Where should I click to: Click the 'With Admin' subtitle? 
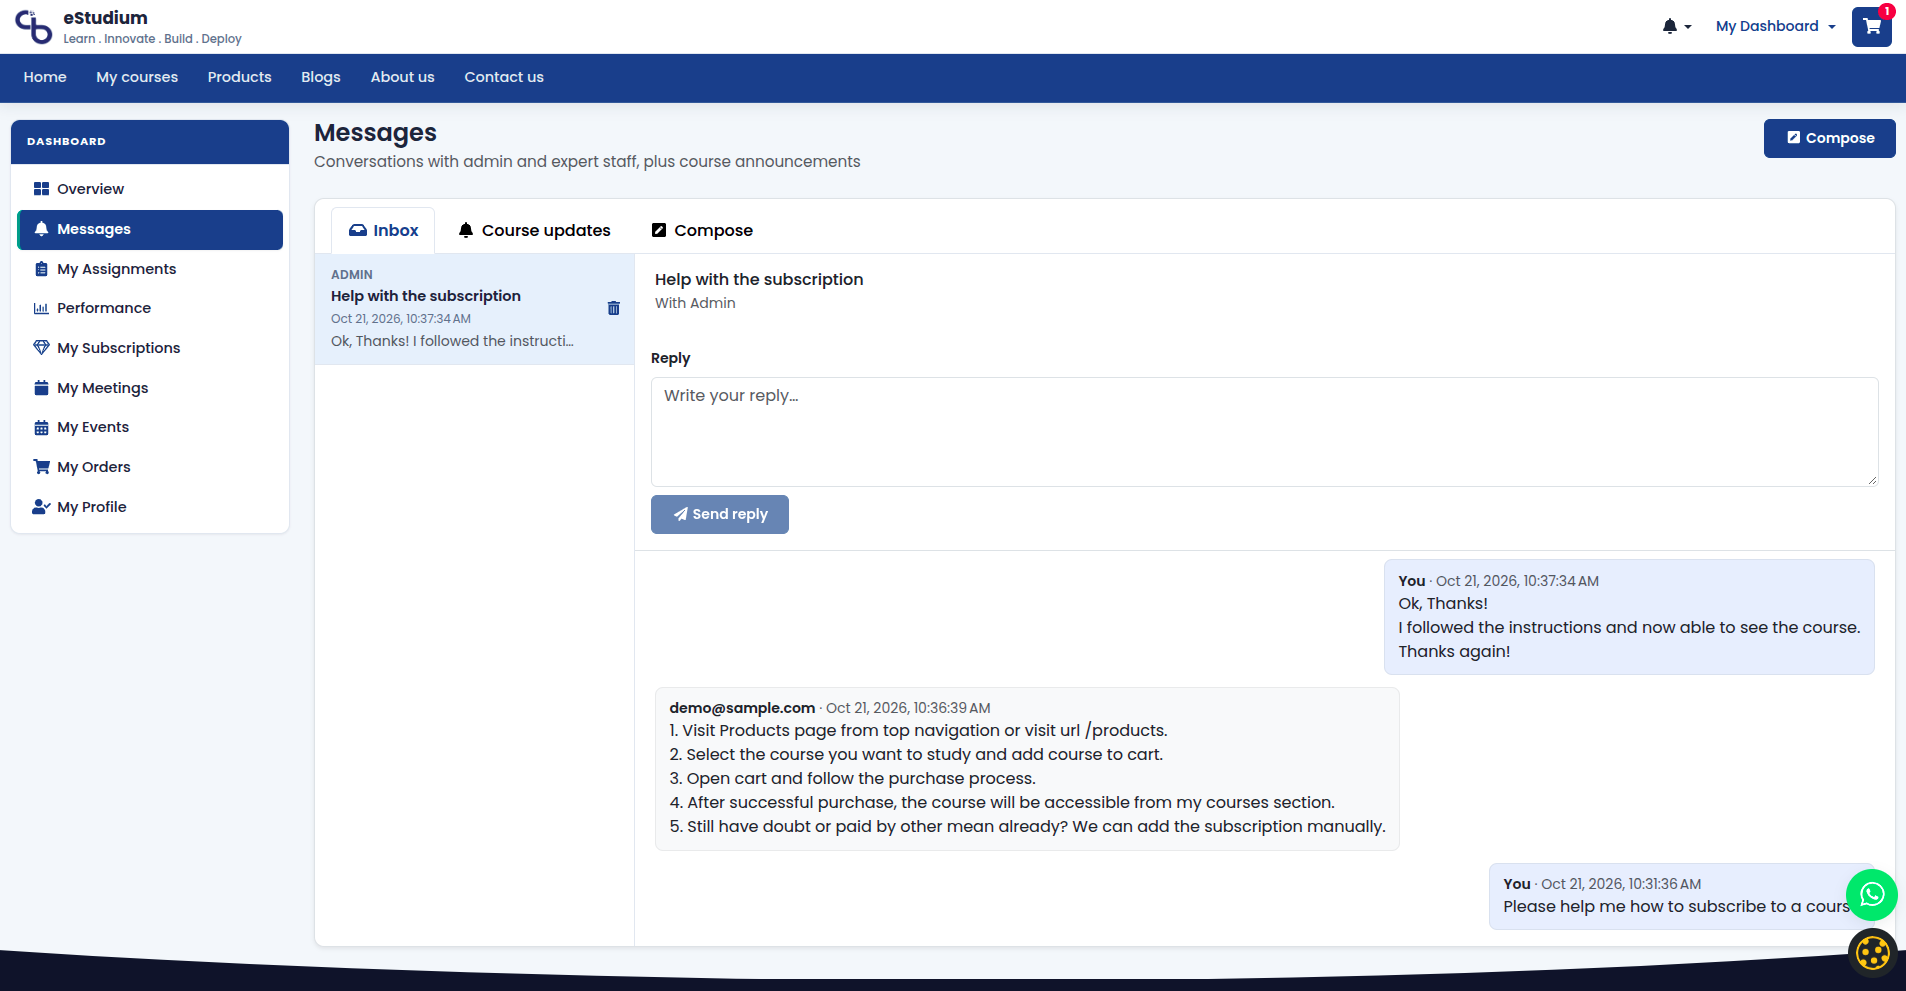click(x=695, y=303)
